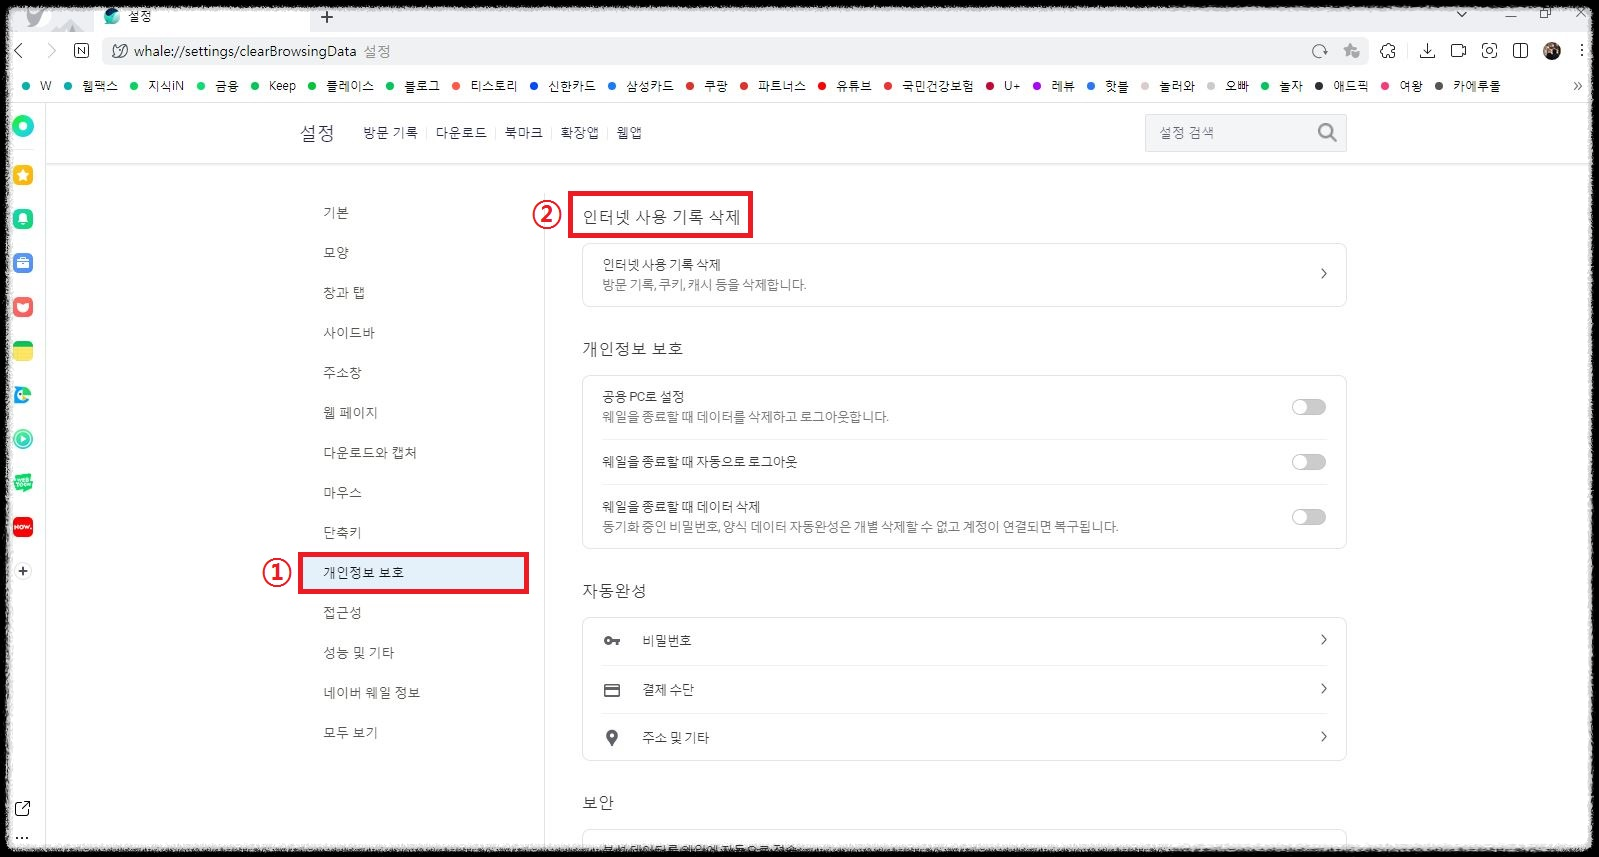Select 기본 in settings menu
Screen dimensions: 1599x857
tap(336, 213)
